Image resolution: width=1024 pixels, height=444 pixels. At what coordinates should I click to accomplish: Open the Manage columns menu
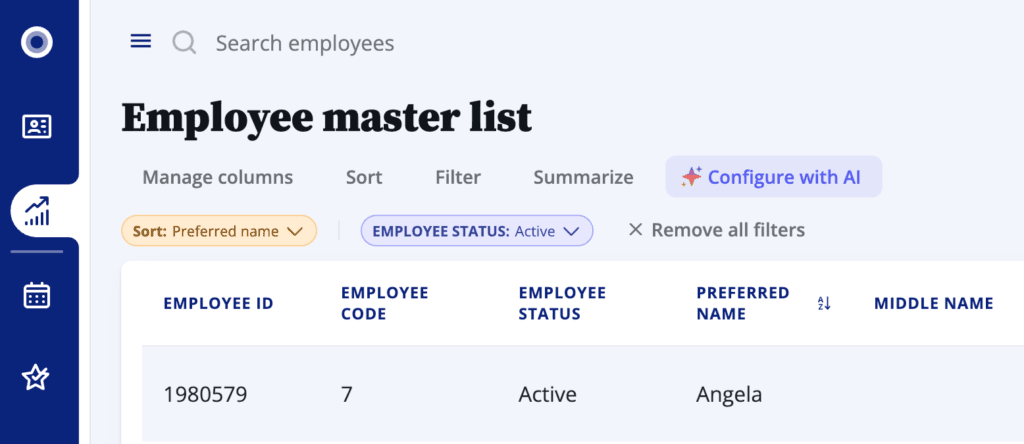coord(217,177)
